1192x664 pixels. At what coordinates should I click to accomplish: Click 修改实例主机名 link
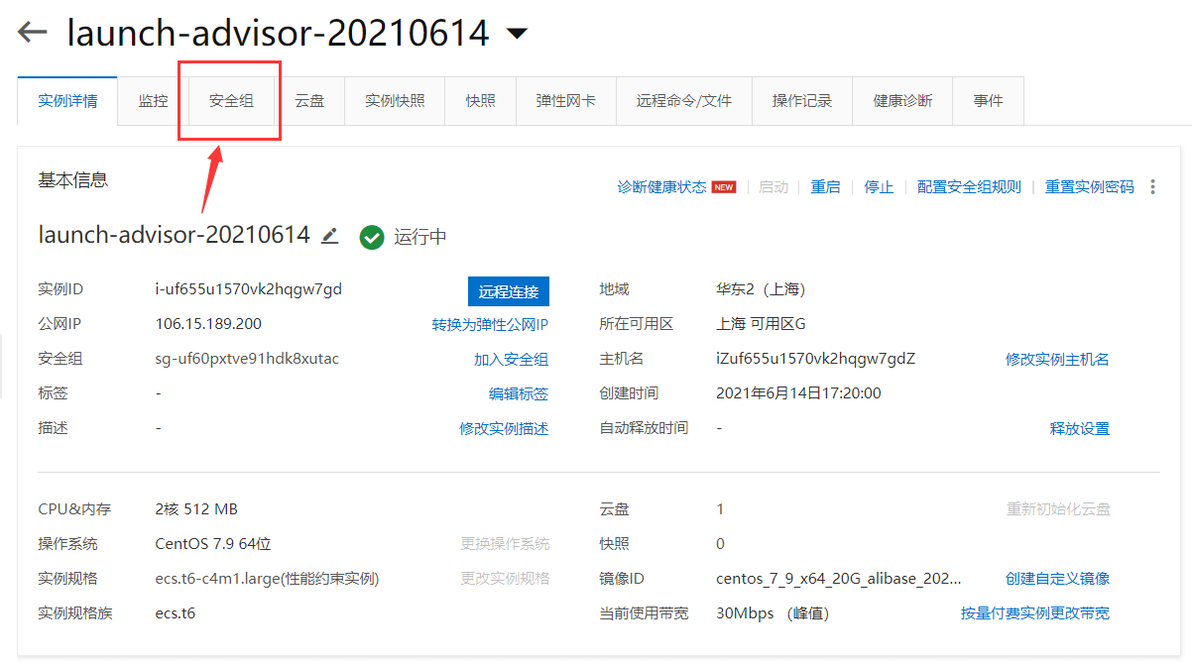click(x=1057, y=360)
